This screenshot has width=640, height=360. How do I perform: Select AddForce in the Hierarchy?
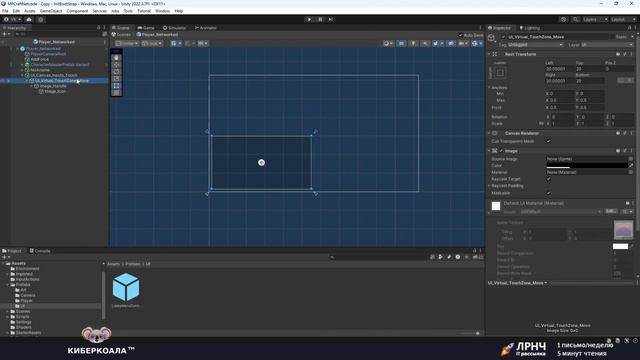40,59
